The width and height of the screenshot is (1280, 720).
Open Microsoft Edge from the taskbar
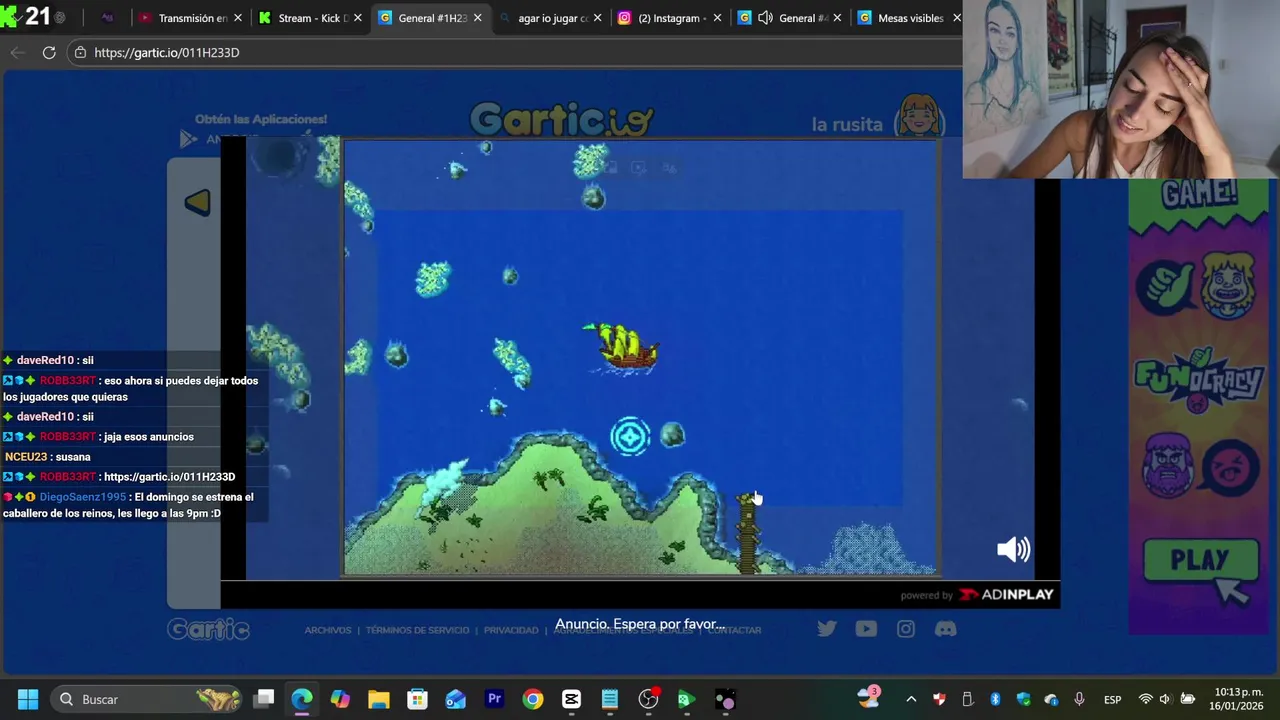(302, 699)
